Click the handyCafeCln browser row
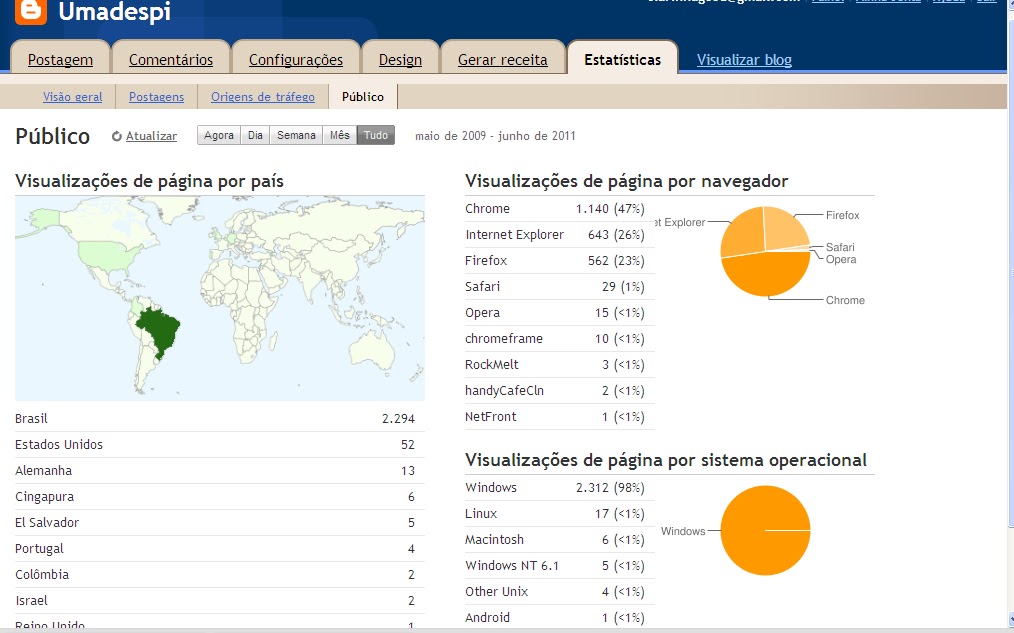 coord(559,391)
